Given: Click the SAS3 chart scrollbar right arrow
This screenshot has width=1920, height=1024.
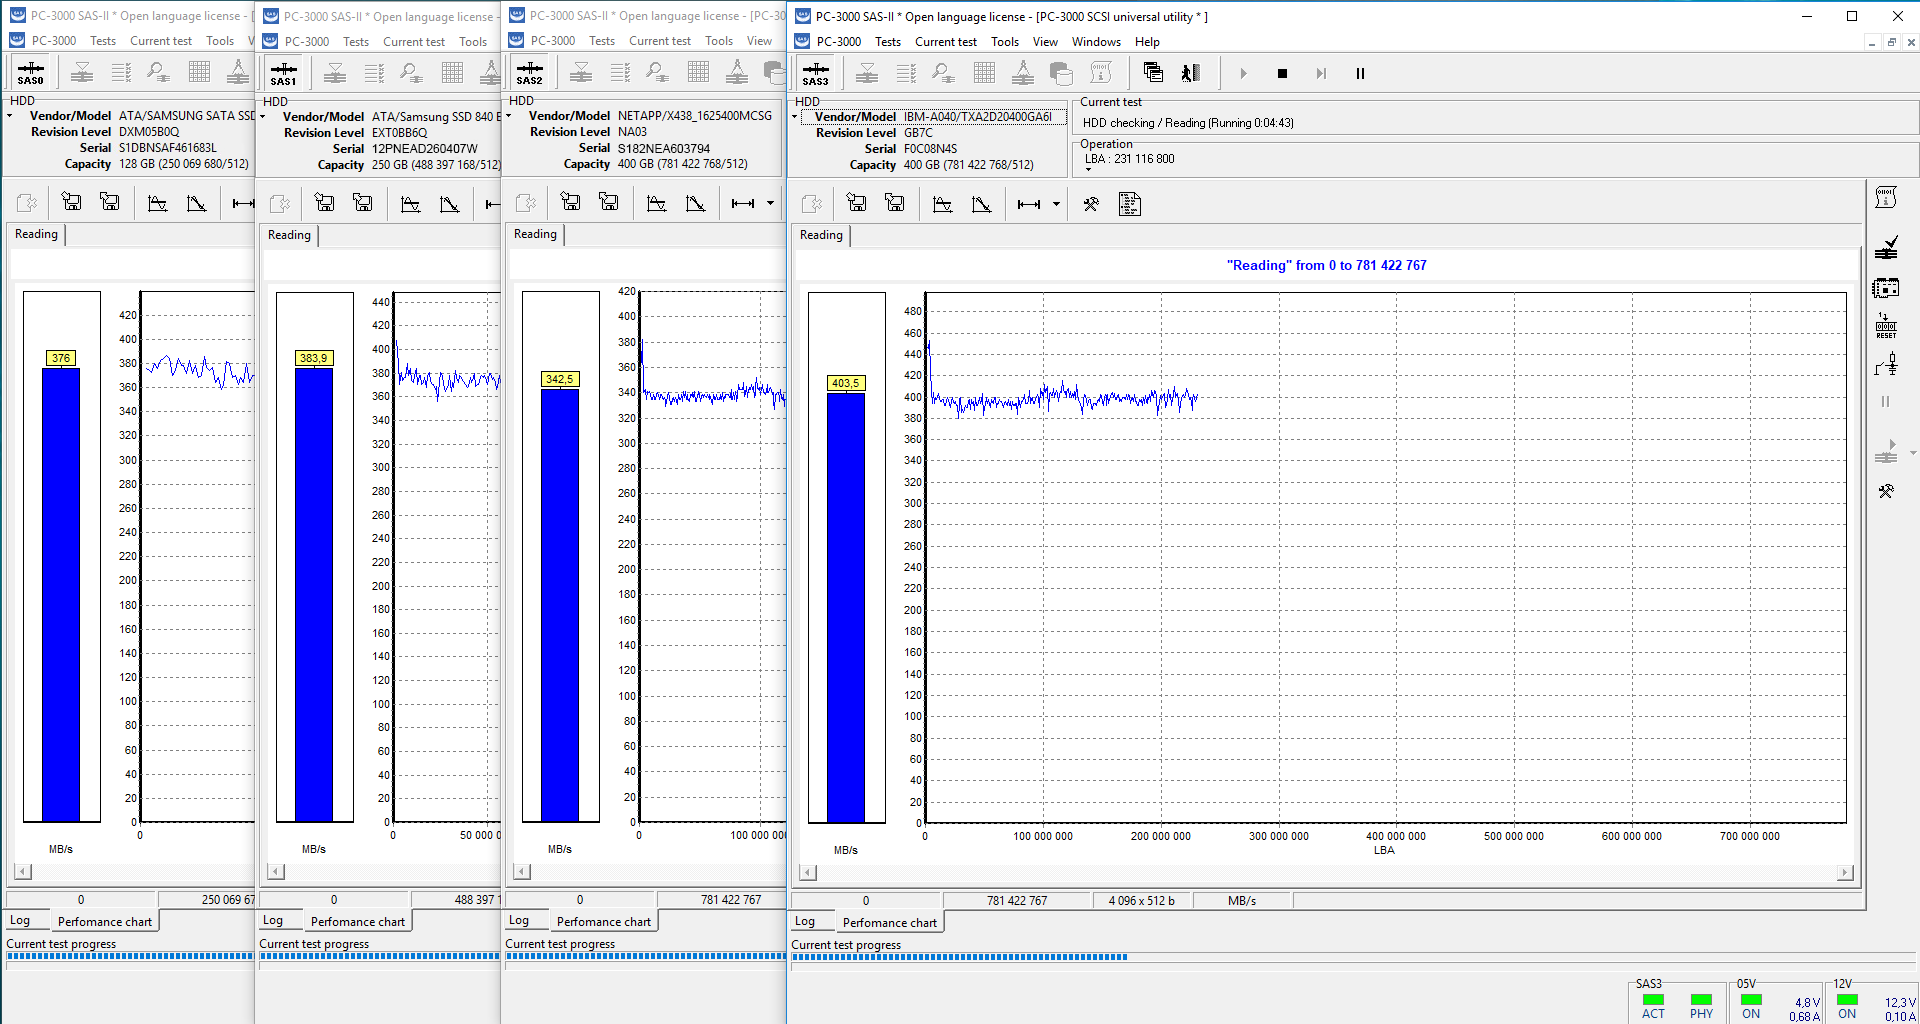Looking at the screenshot, I should [x=1845, y=873].
